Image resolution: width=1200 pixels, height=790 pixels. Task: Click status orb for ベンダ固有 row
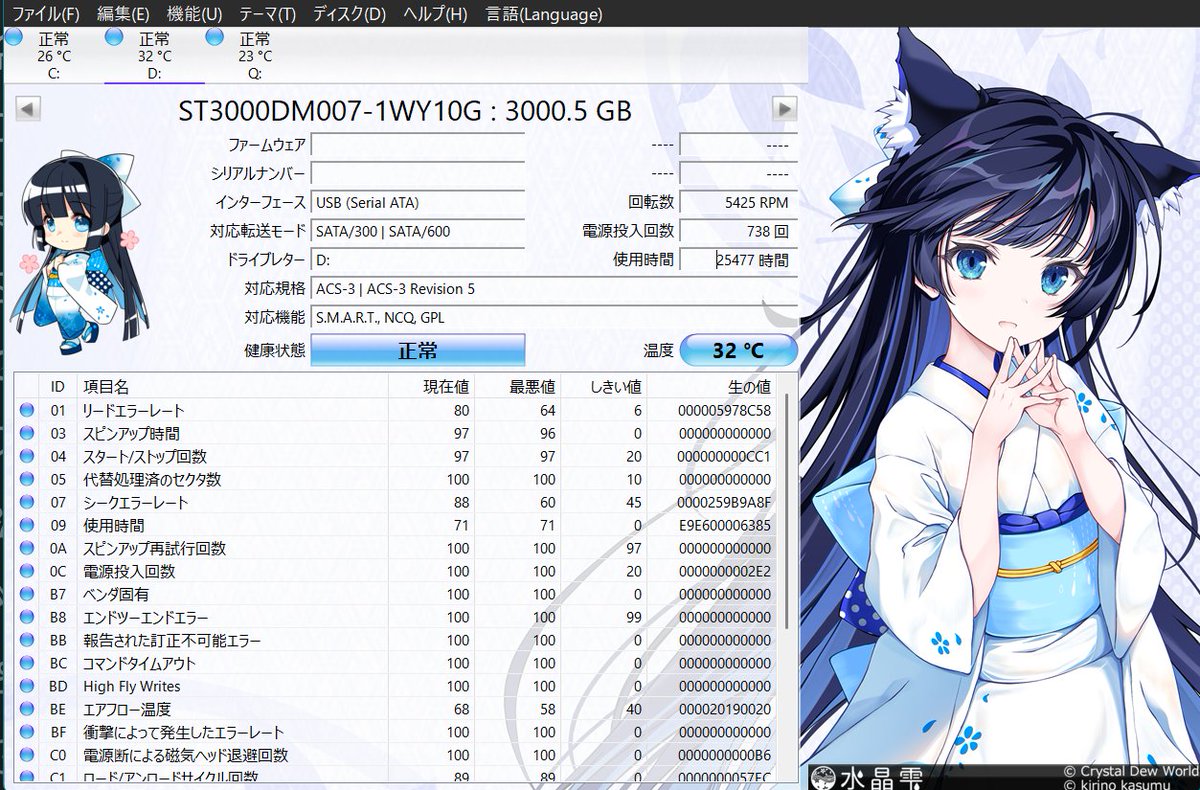[x=27, y=594]
